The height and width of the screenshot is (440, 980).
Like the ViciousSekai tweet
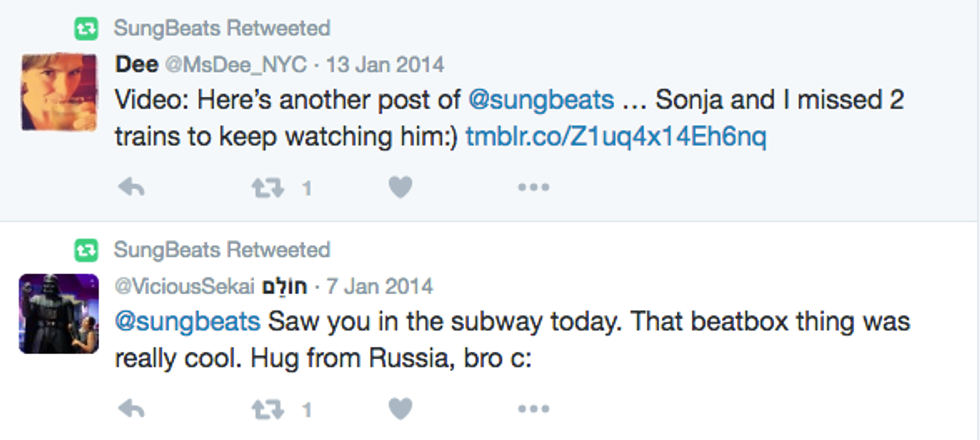[400, 408]
